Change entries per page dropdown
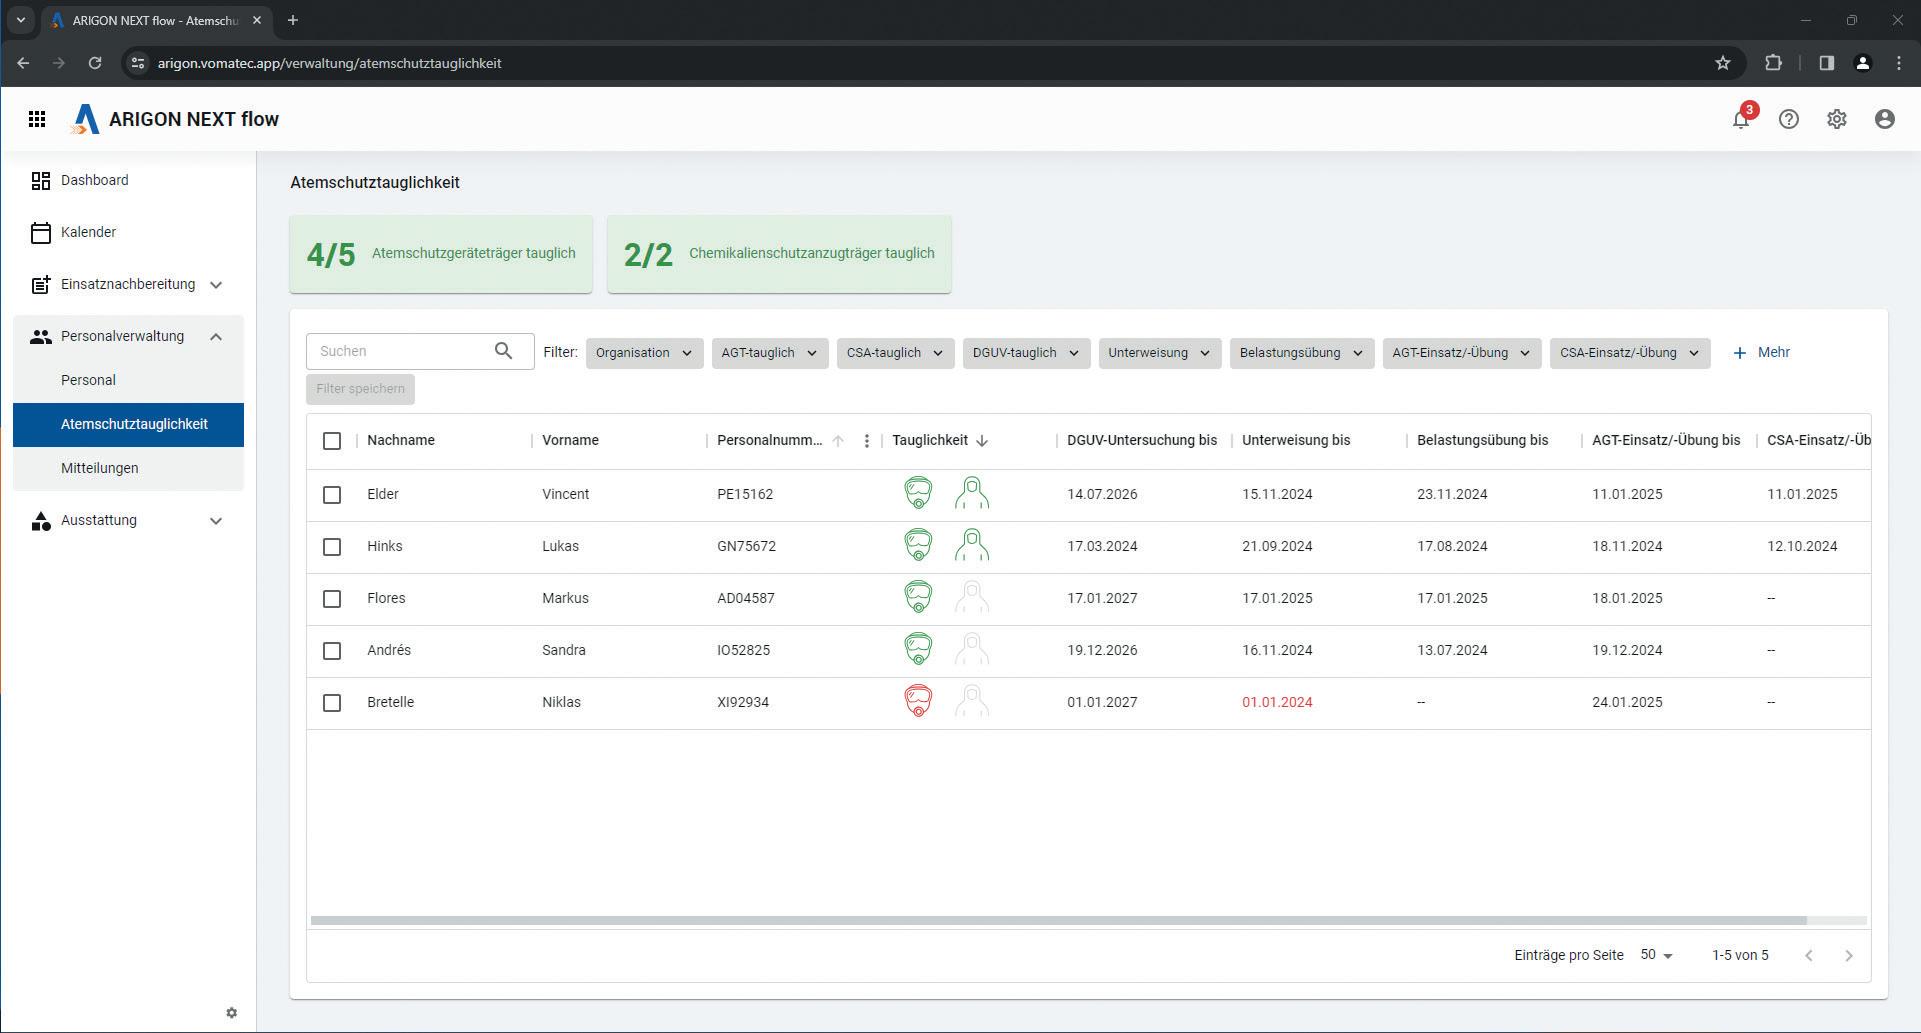Image resolution: width=1921 pixels, height=1033 pixels. [x=1656, y=955]
